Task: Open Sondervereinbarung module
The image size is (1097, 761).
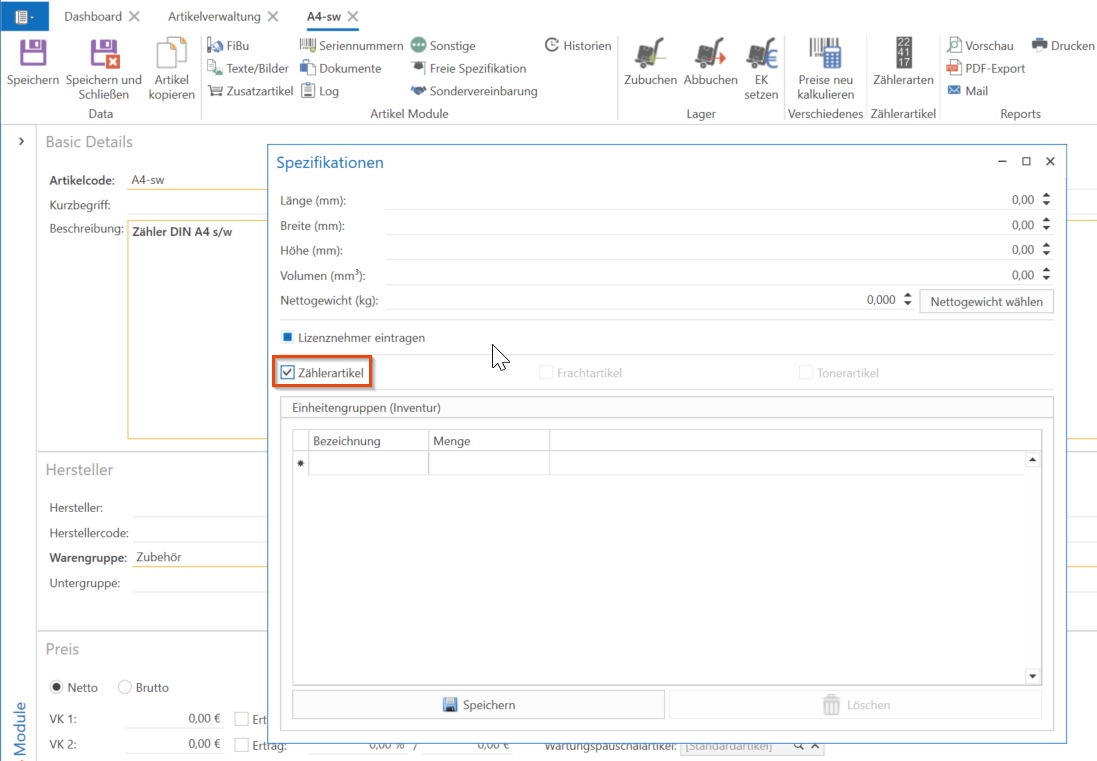Action: 474,91
